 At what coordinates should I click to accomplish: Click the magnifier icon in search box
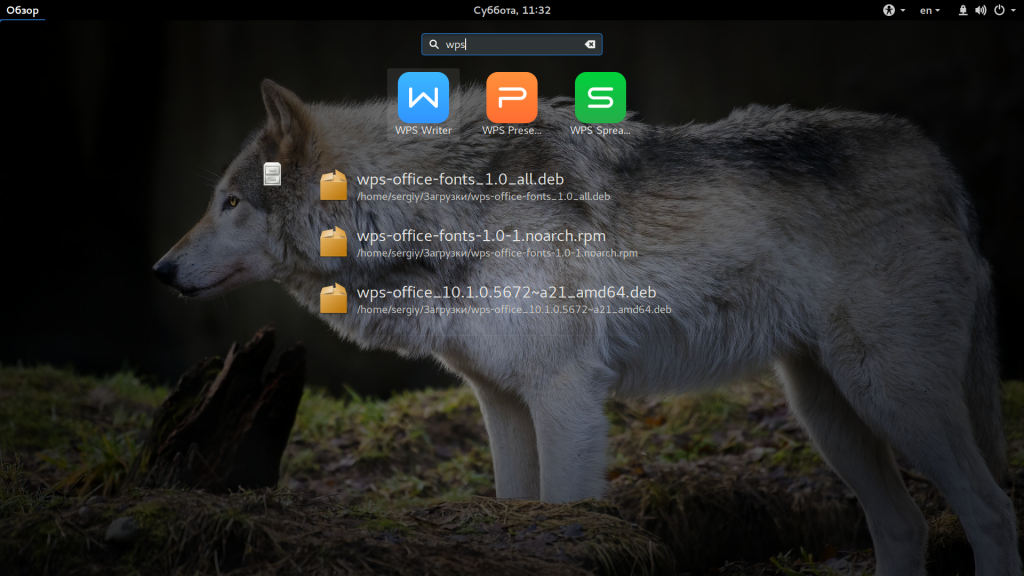(x=434, y=44)
